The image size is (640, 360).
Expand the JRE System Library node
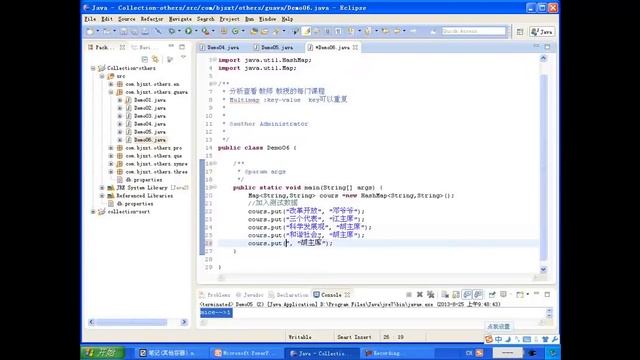102,188
